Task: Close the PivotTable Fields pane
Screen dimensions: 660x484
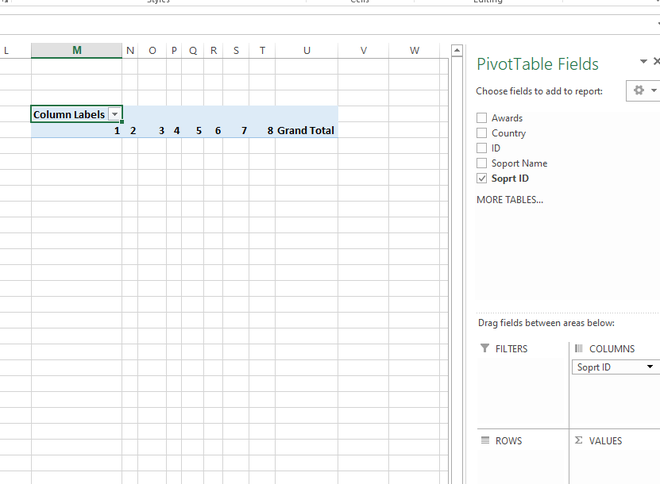Action: click(656, 61)
